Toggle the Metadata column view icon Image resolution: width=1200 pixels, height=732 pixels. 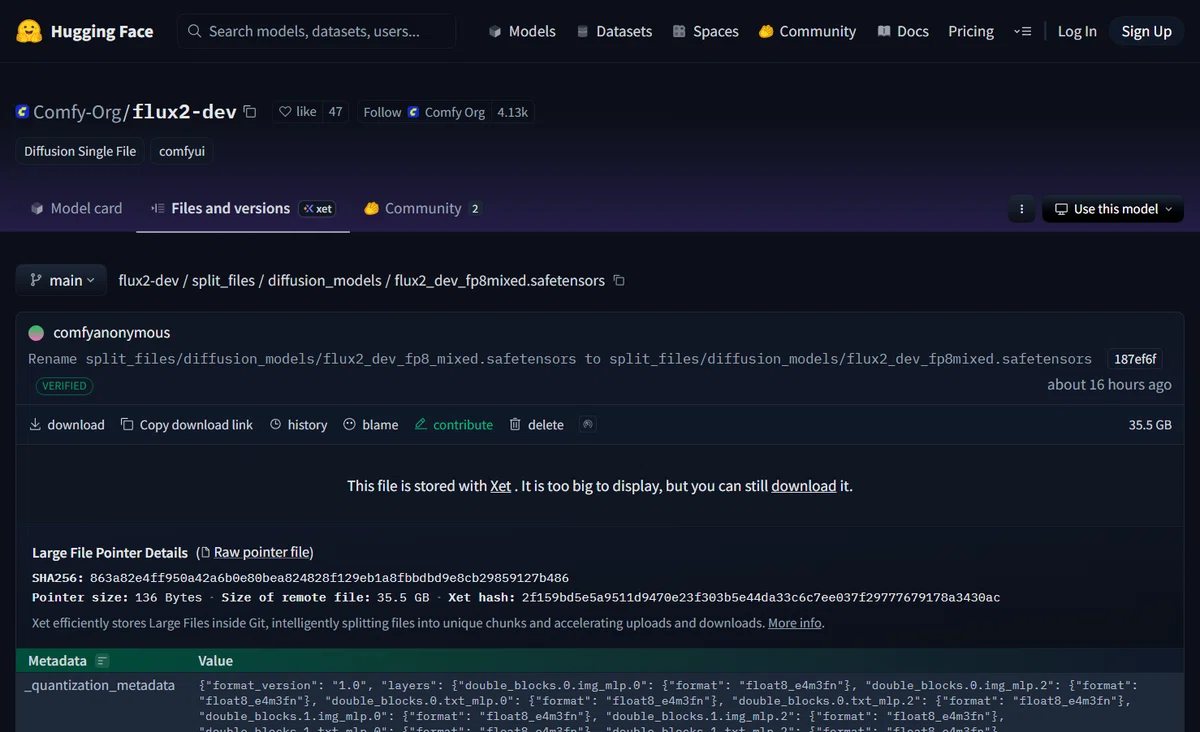[x=102, y=661]
